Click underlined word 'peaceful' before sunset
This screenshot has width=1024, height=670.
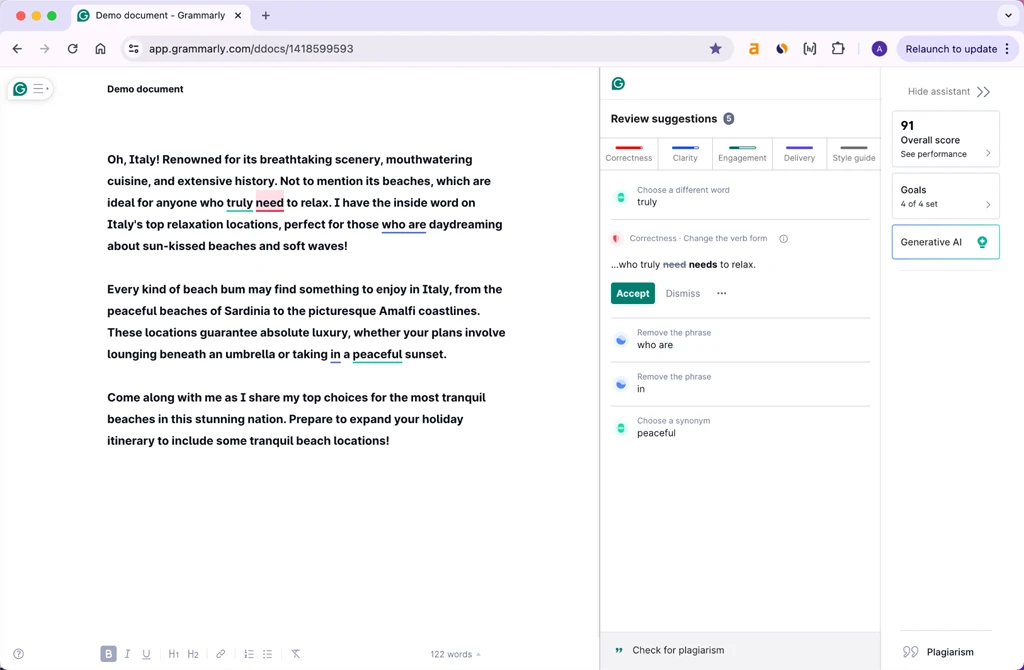coord(377,354)
